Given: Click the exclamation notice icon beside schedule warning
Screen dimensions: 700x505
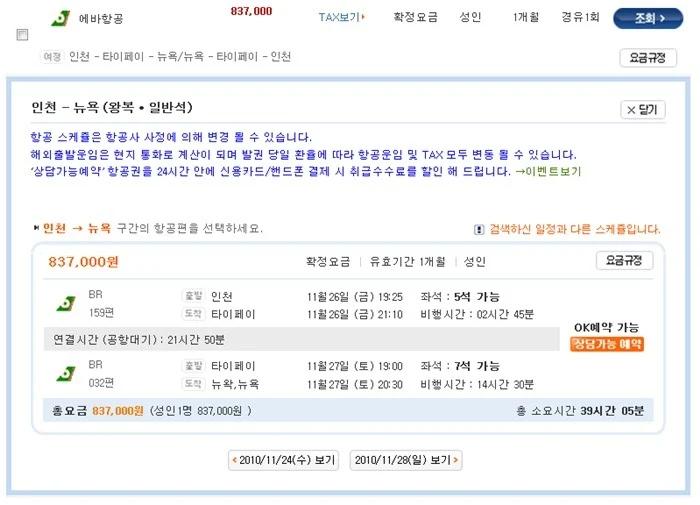Looking at the screenshot, I should [x=479, y=230].
